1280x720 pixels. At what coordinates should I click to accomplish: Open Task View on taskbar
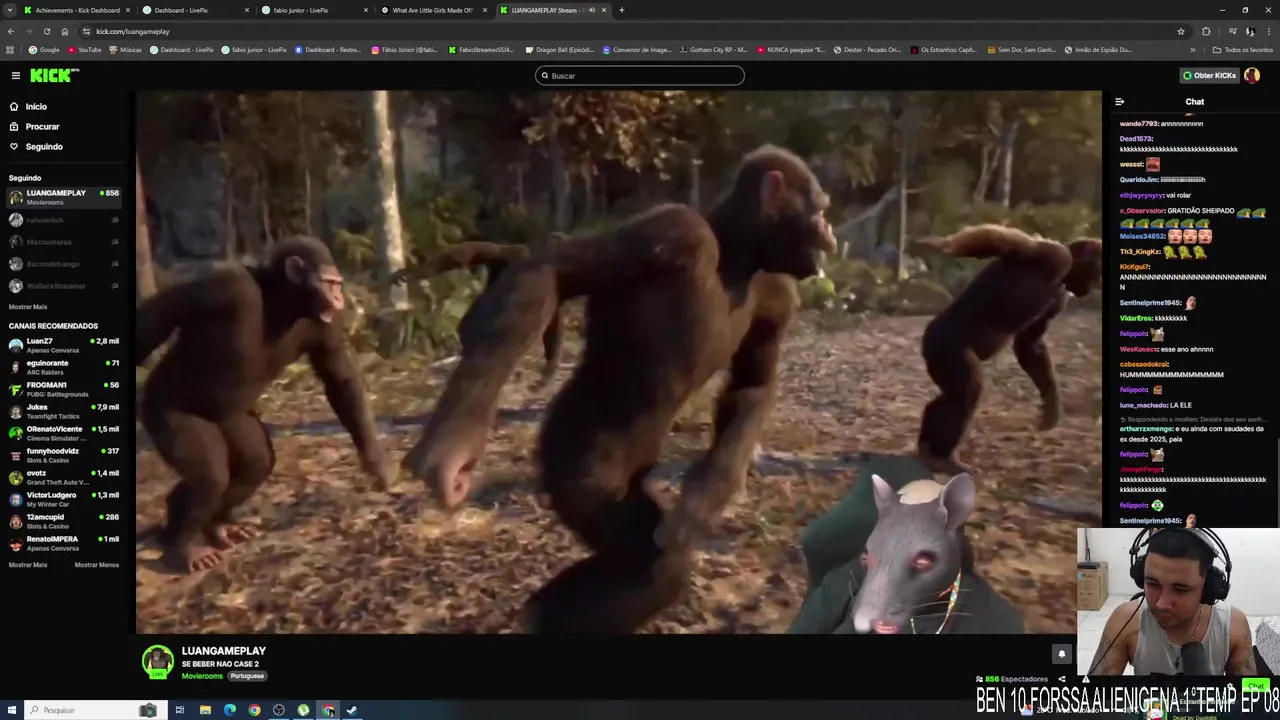coord(180,710)
